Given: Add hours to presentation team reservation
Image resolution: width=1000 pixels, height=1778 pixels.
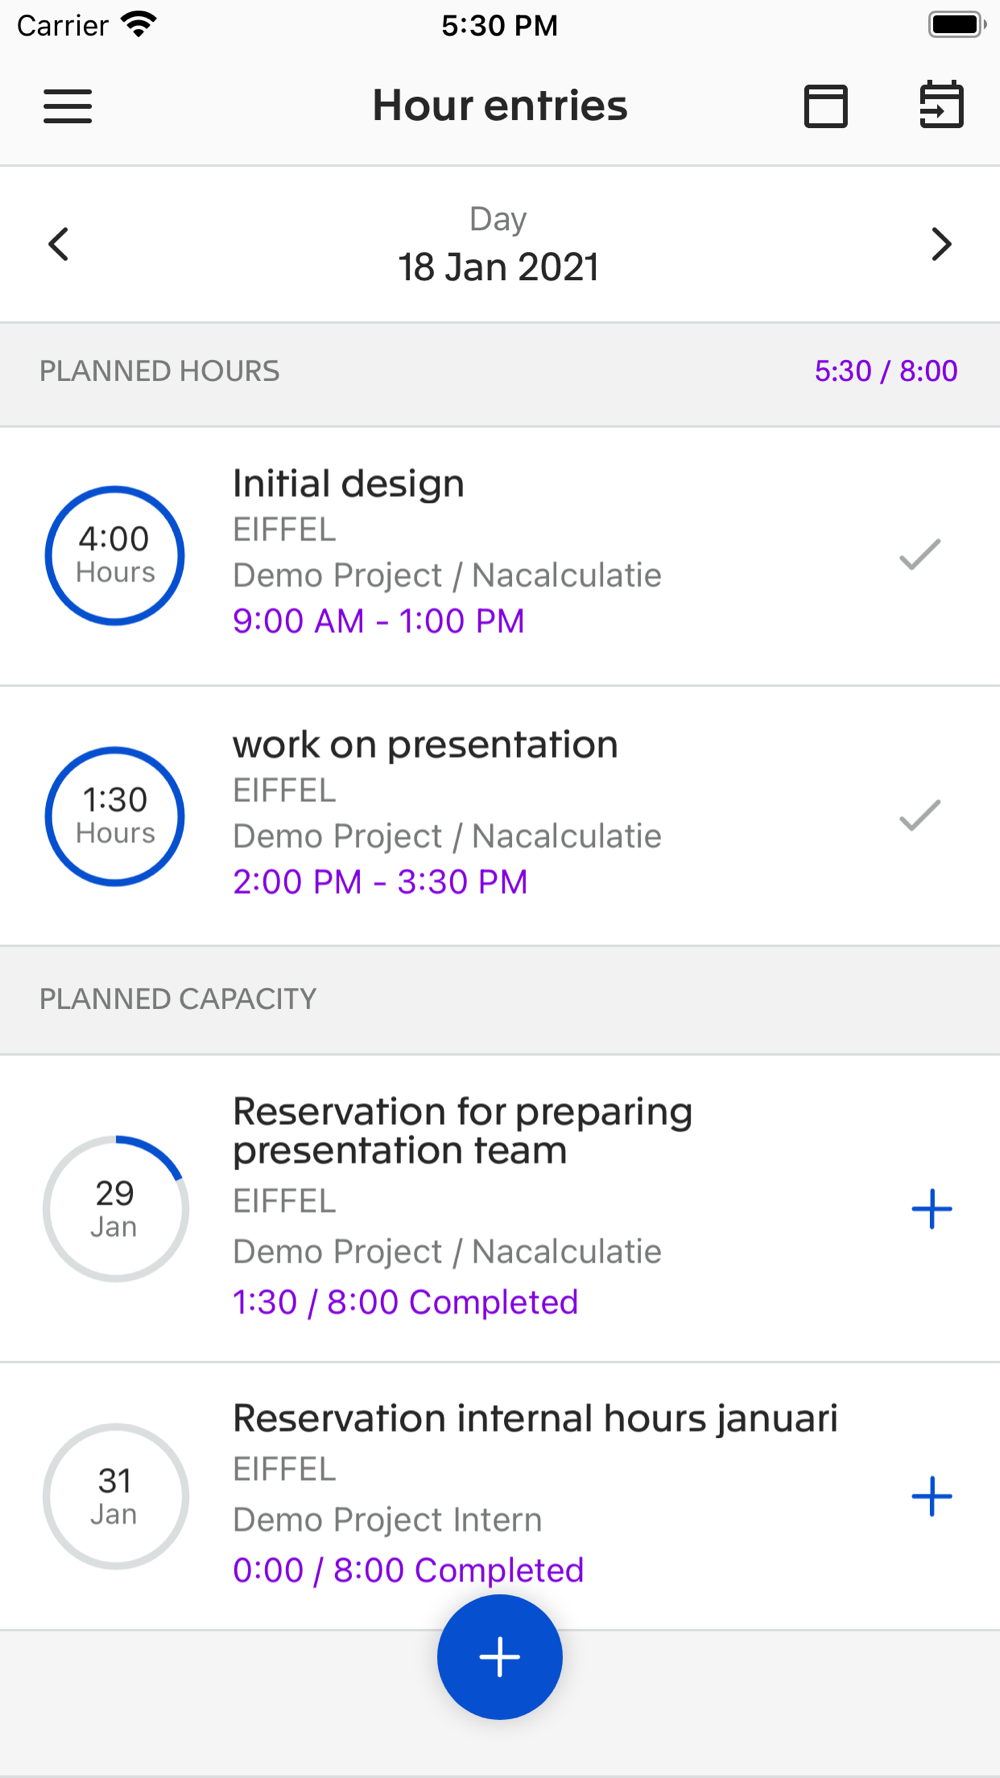Looking at the screenshot, I should [x=932, y=1209].
